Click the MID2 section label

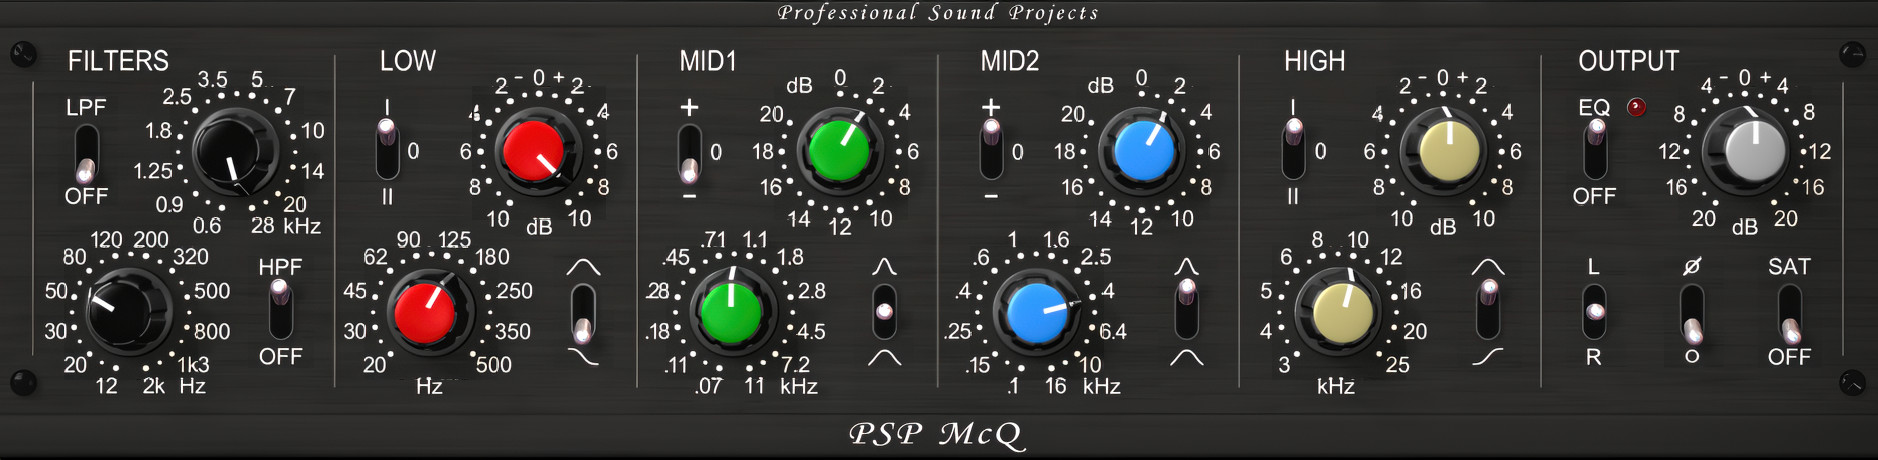pyautogui.click(x=1010, y=61)
